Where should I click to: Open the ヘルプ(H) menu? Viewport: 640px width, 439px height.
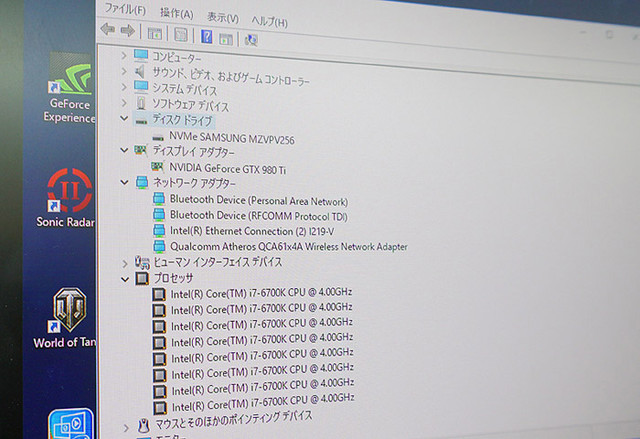tap(269, 21)
